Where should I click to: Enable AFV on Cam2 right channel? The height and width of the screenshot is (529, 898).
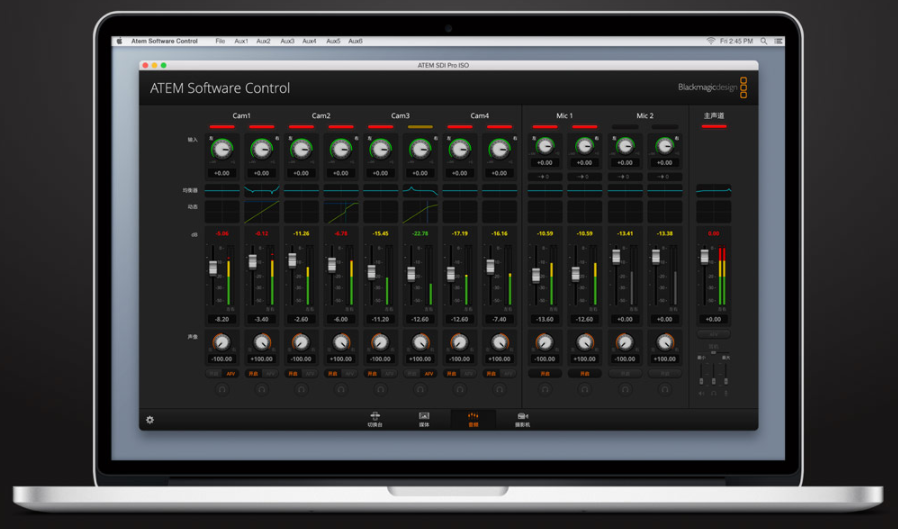[x=349, y=374]
